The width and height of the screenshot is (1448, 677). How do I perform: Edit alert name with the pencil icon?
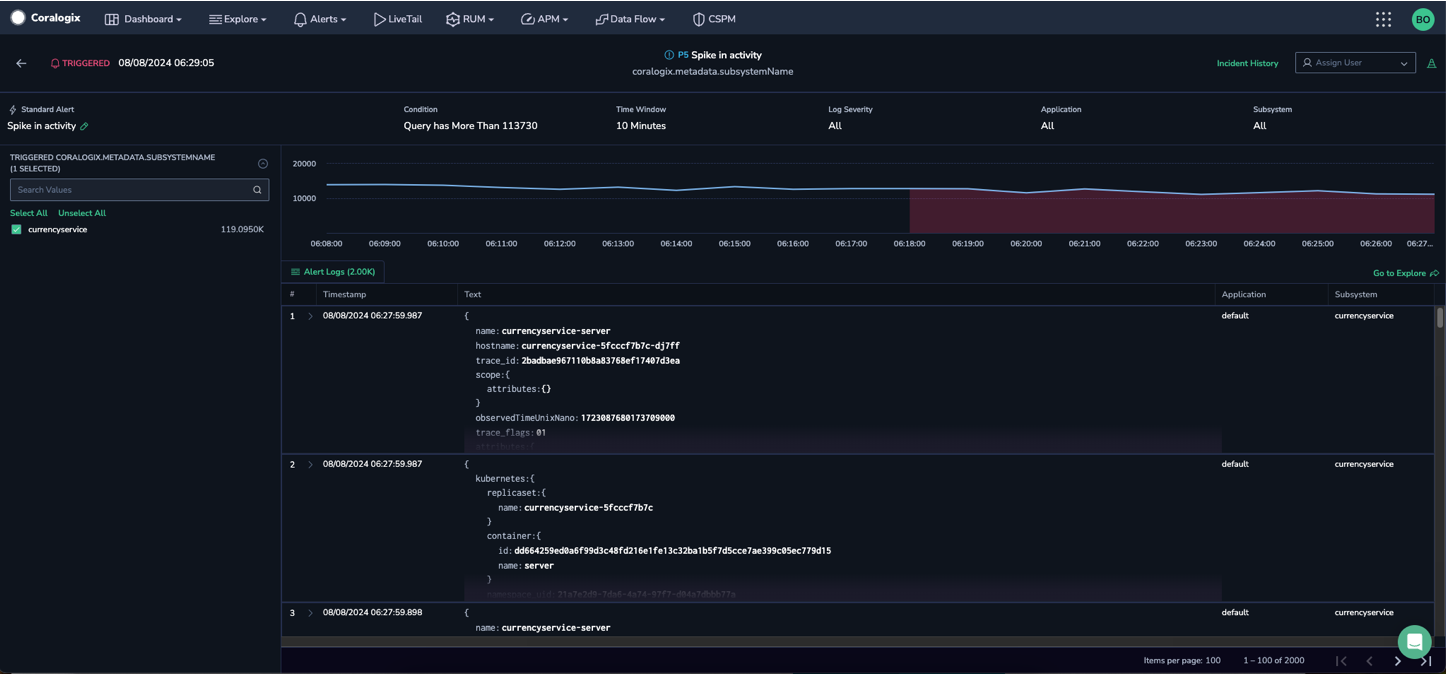(84, 126)
